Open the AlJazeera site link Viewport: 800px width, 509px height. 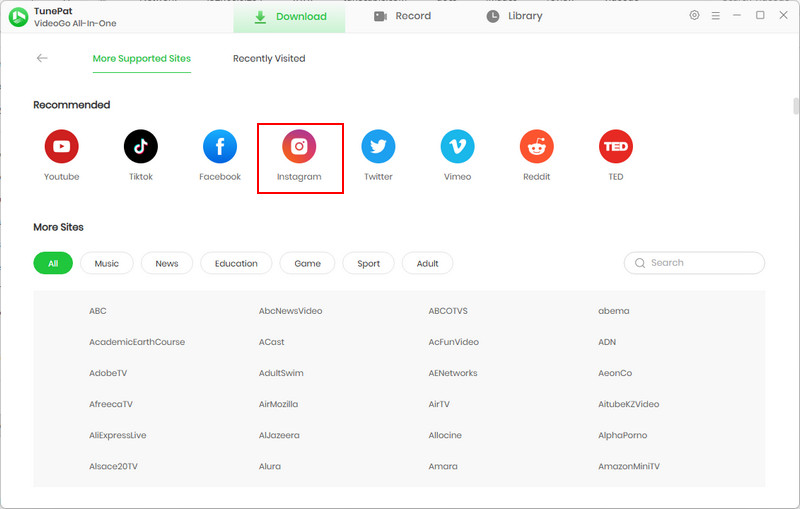pyautogui.click(x=279, y=436)
